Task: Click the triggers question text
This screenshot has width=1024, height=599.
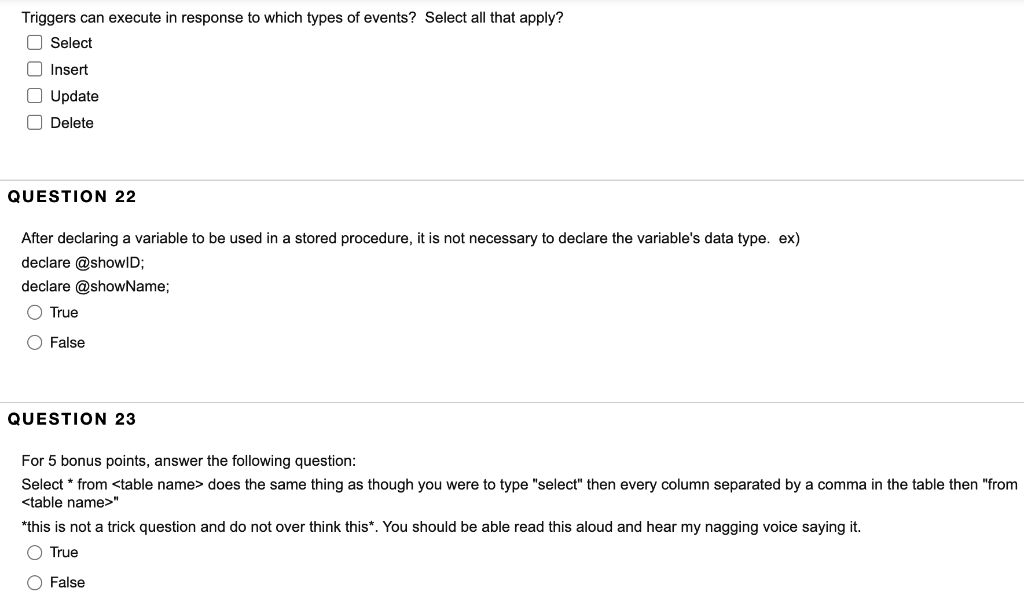Action: click(x=293, y=16)
